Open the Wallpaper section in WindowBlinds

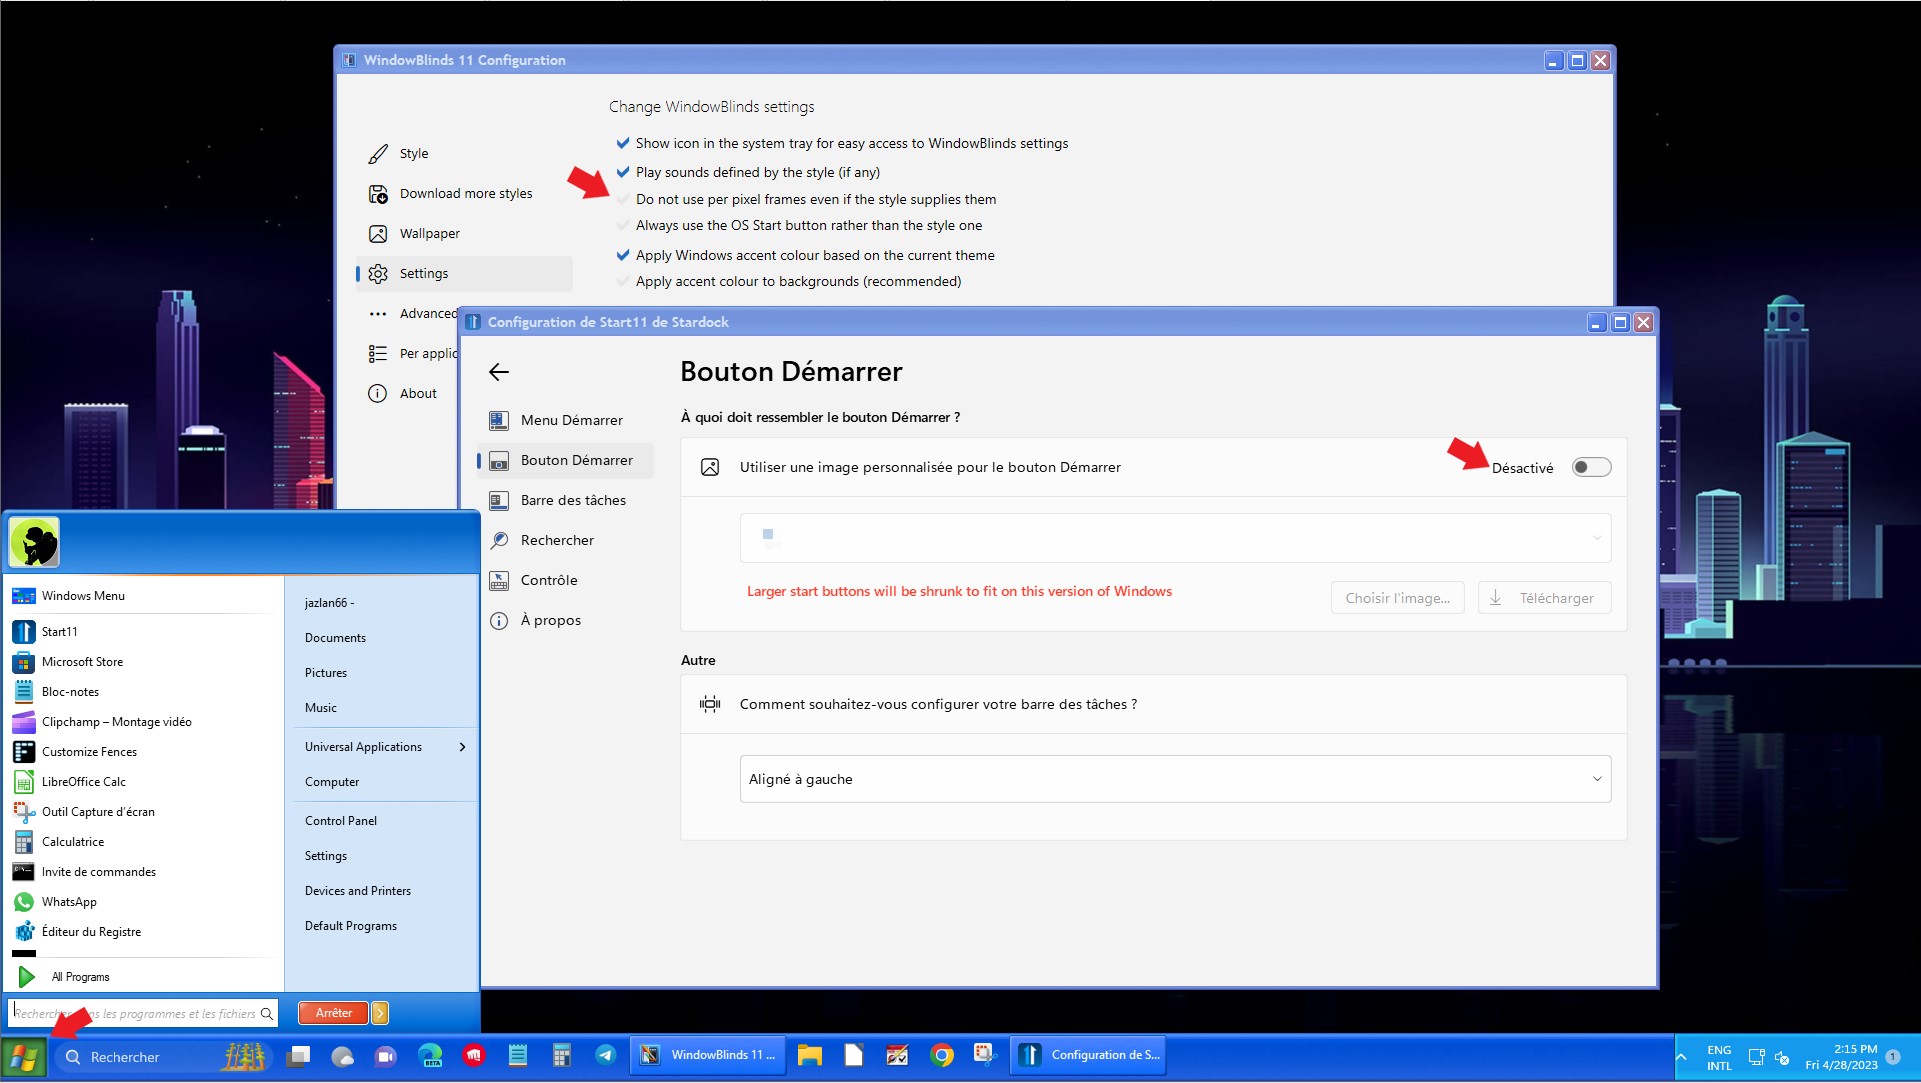coord(430,233)
